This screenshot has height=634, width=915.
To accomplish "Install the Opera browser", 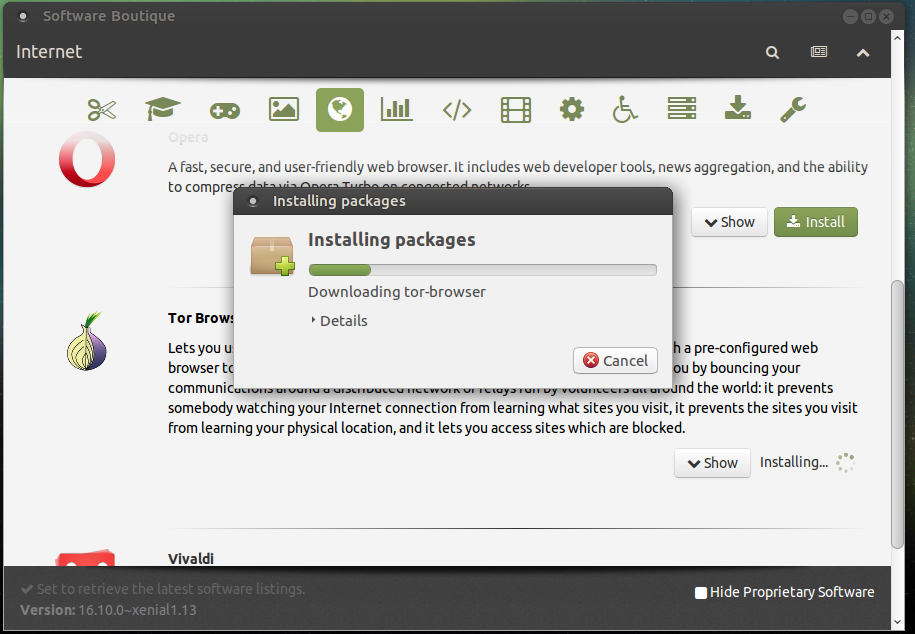I will tap(816, 222).
